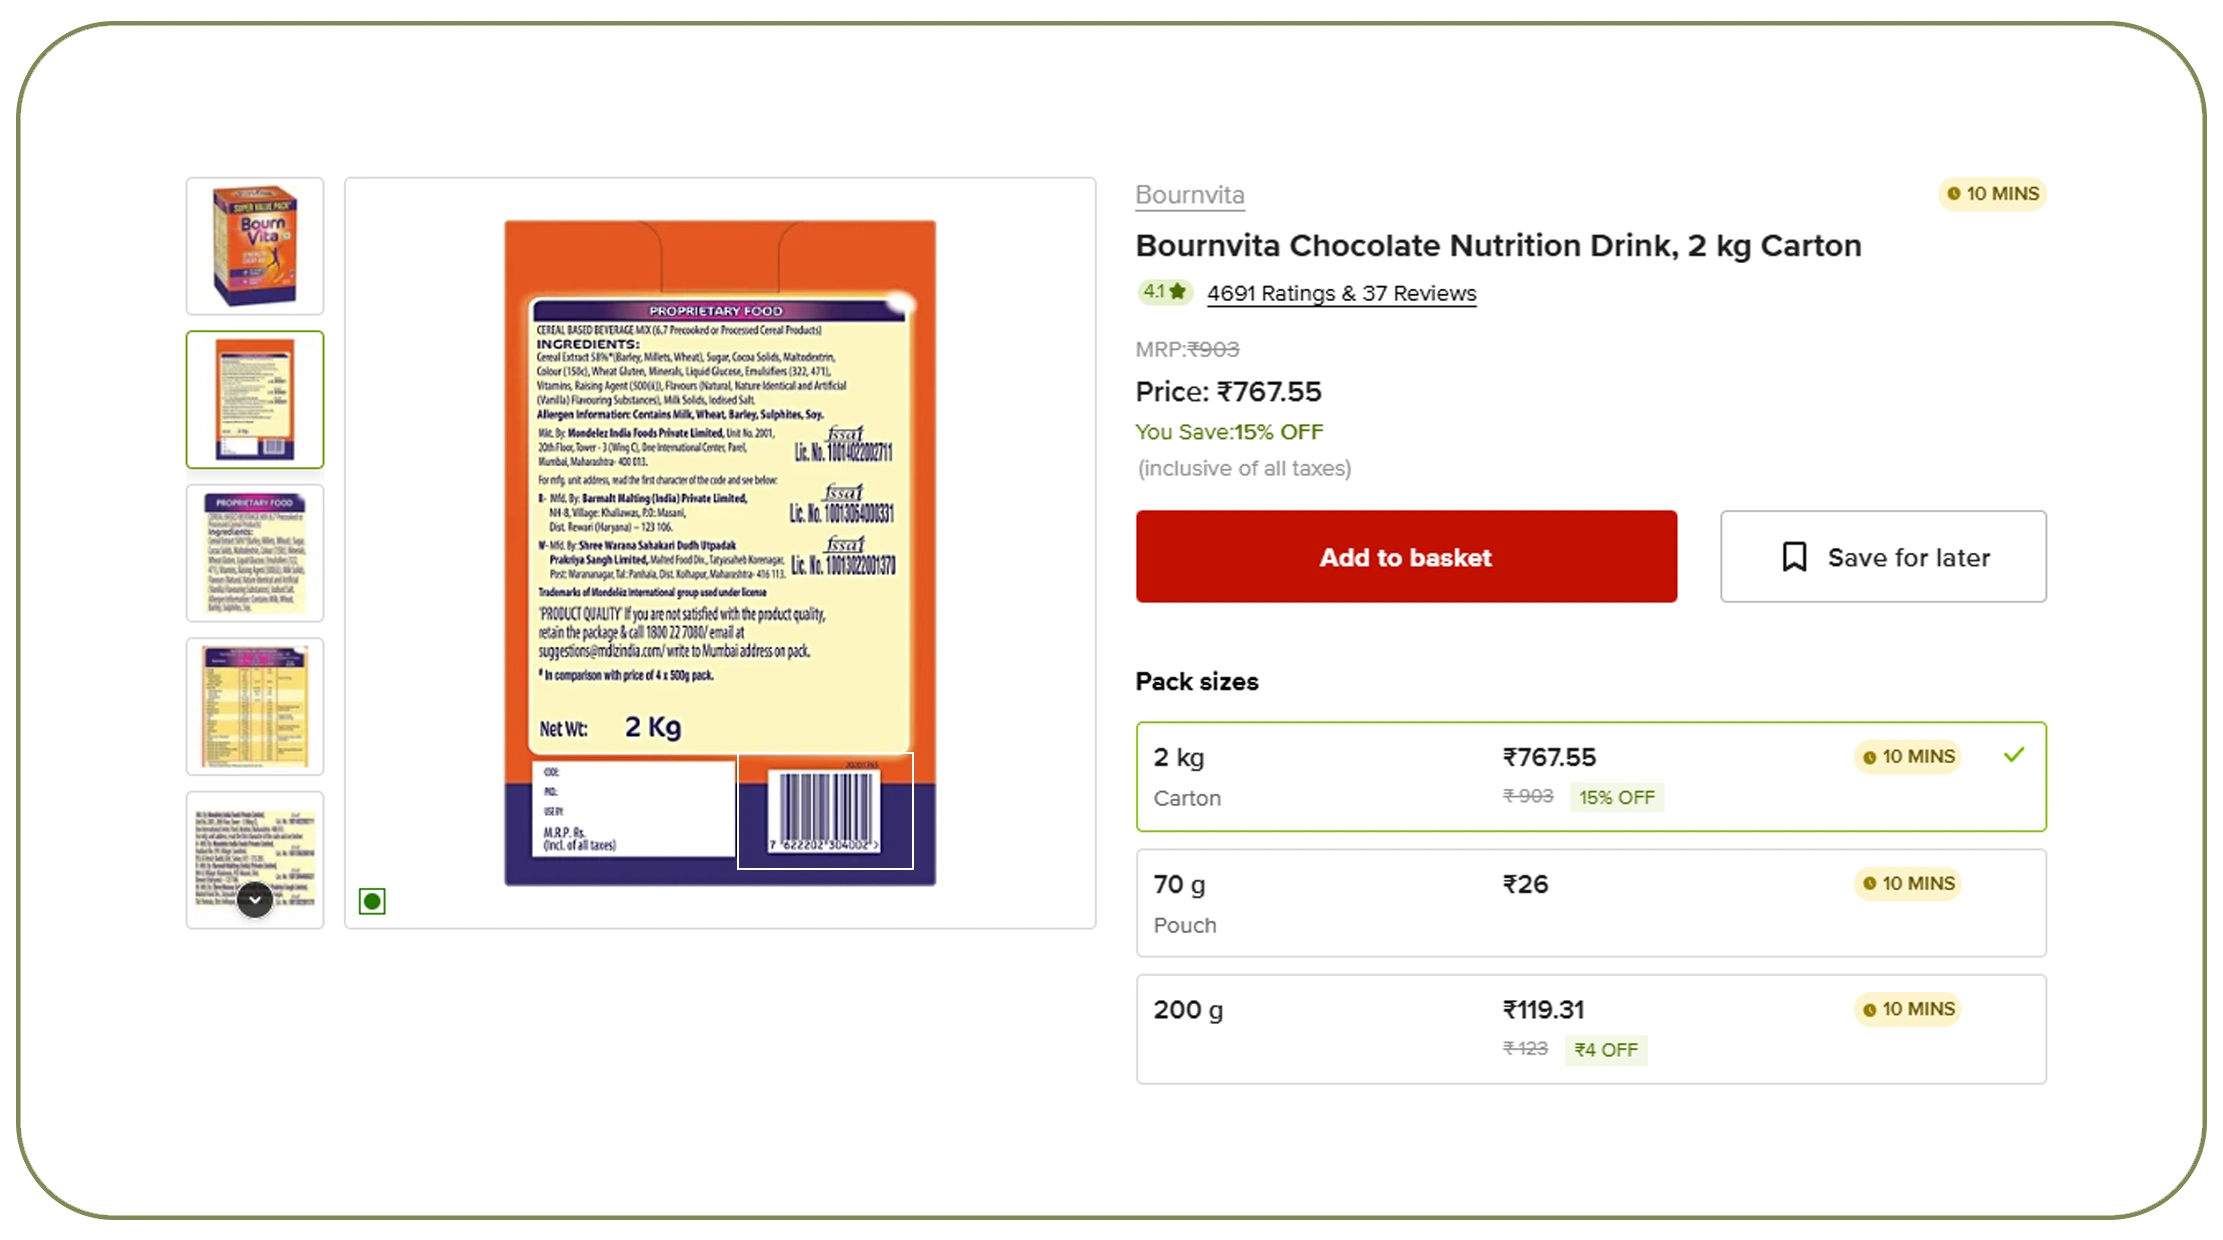Open the Bournvita brand page
2223x1240 pixels.
point(1189,194)
